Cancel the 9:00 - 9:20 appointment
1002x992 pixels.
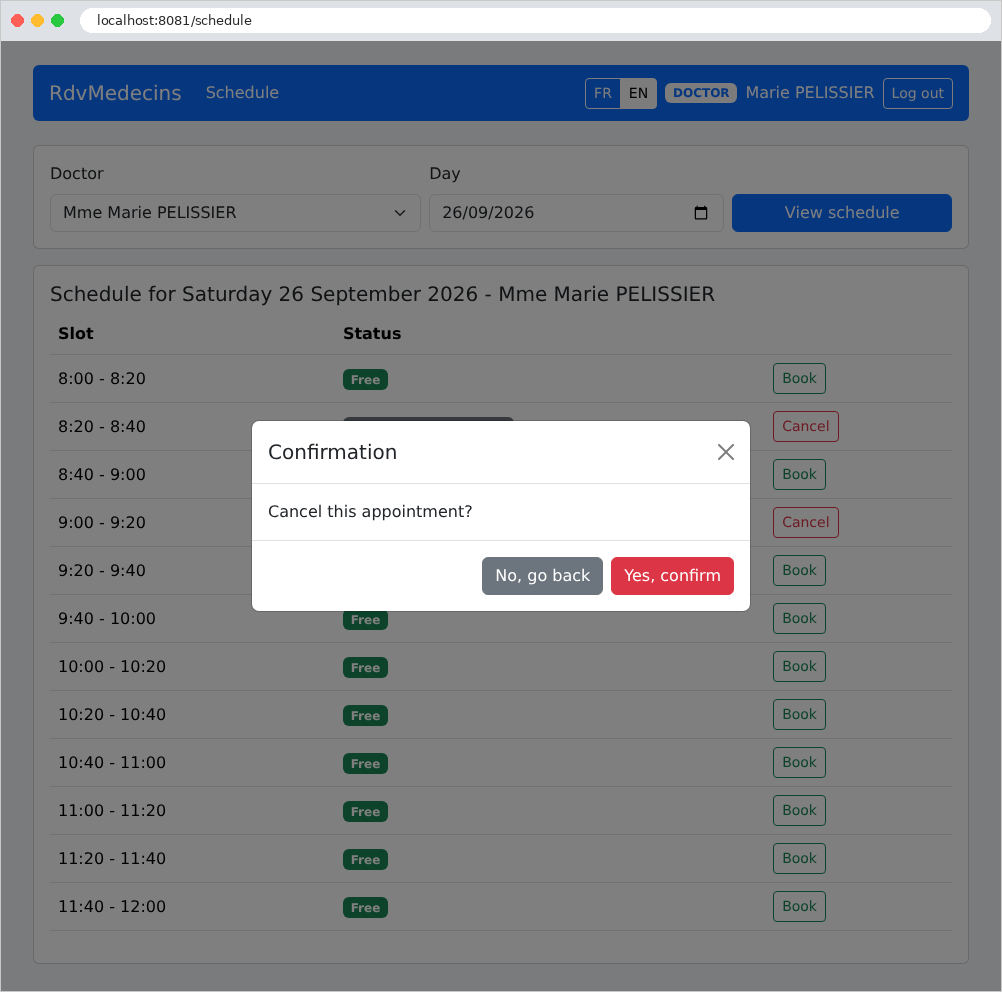(806, 522)
